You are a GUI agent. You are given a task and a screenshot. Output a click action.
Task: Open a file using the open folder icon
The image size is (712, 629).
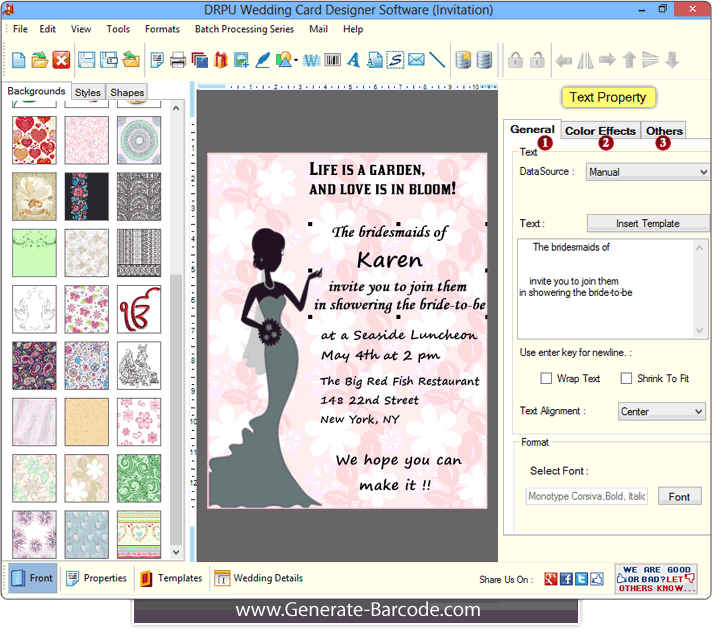pyautogui.click(x=40, y=60)
